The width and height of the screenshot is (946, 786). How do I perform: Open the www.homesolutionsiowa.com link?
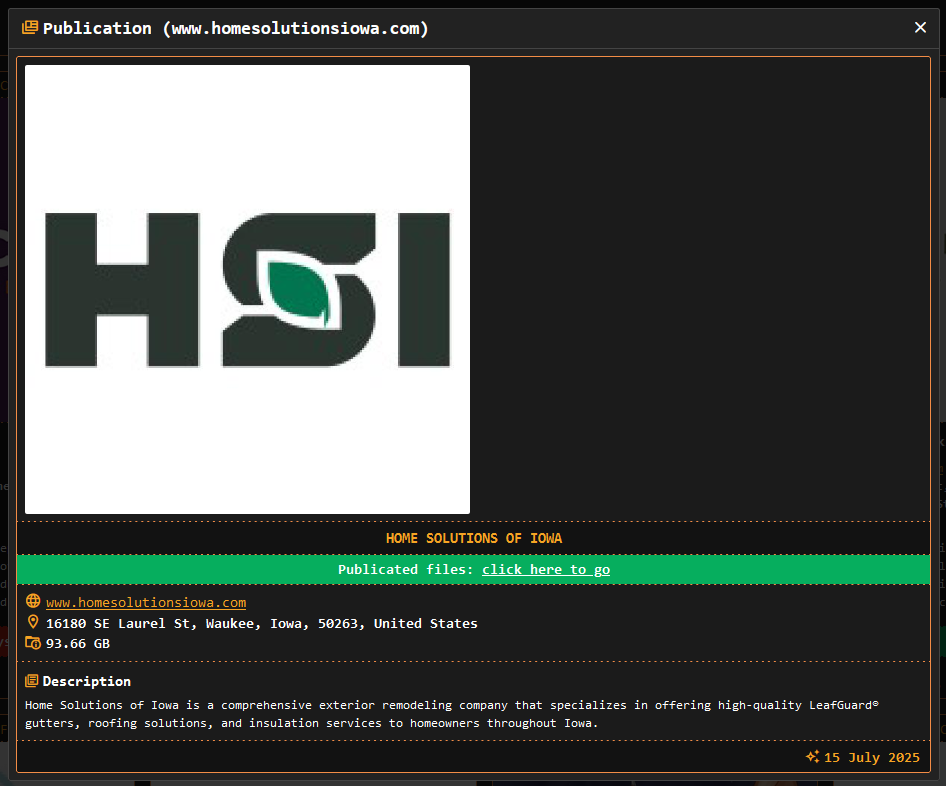click(146, 602)
